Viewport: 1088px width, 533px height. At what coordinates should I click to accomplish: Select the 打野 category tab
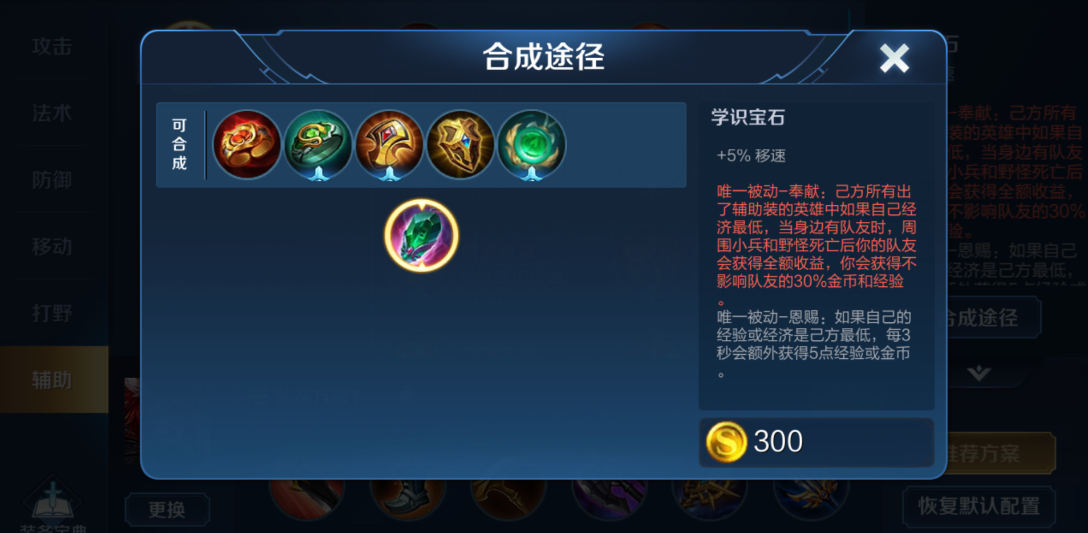(53, 313)
